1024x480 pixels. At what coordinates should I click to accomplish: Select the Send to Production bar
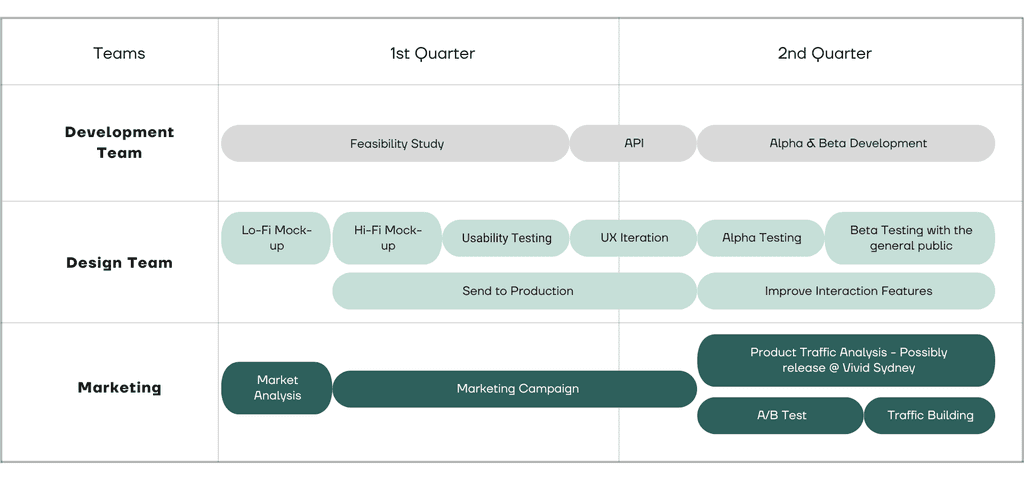click(515, 291)
